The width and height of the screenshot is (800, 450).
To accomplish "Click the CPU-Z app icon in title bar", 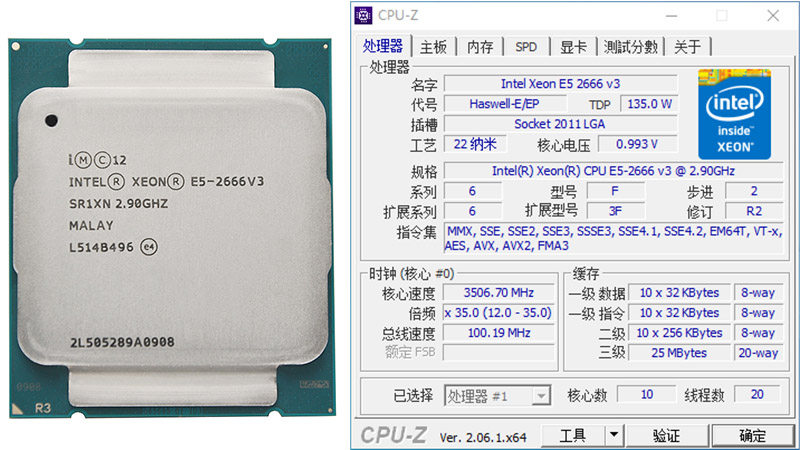I will (x=363, y=16).
